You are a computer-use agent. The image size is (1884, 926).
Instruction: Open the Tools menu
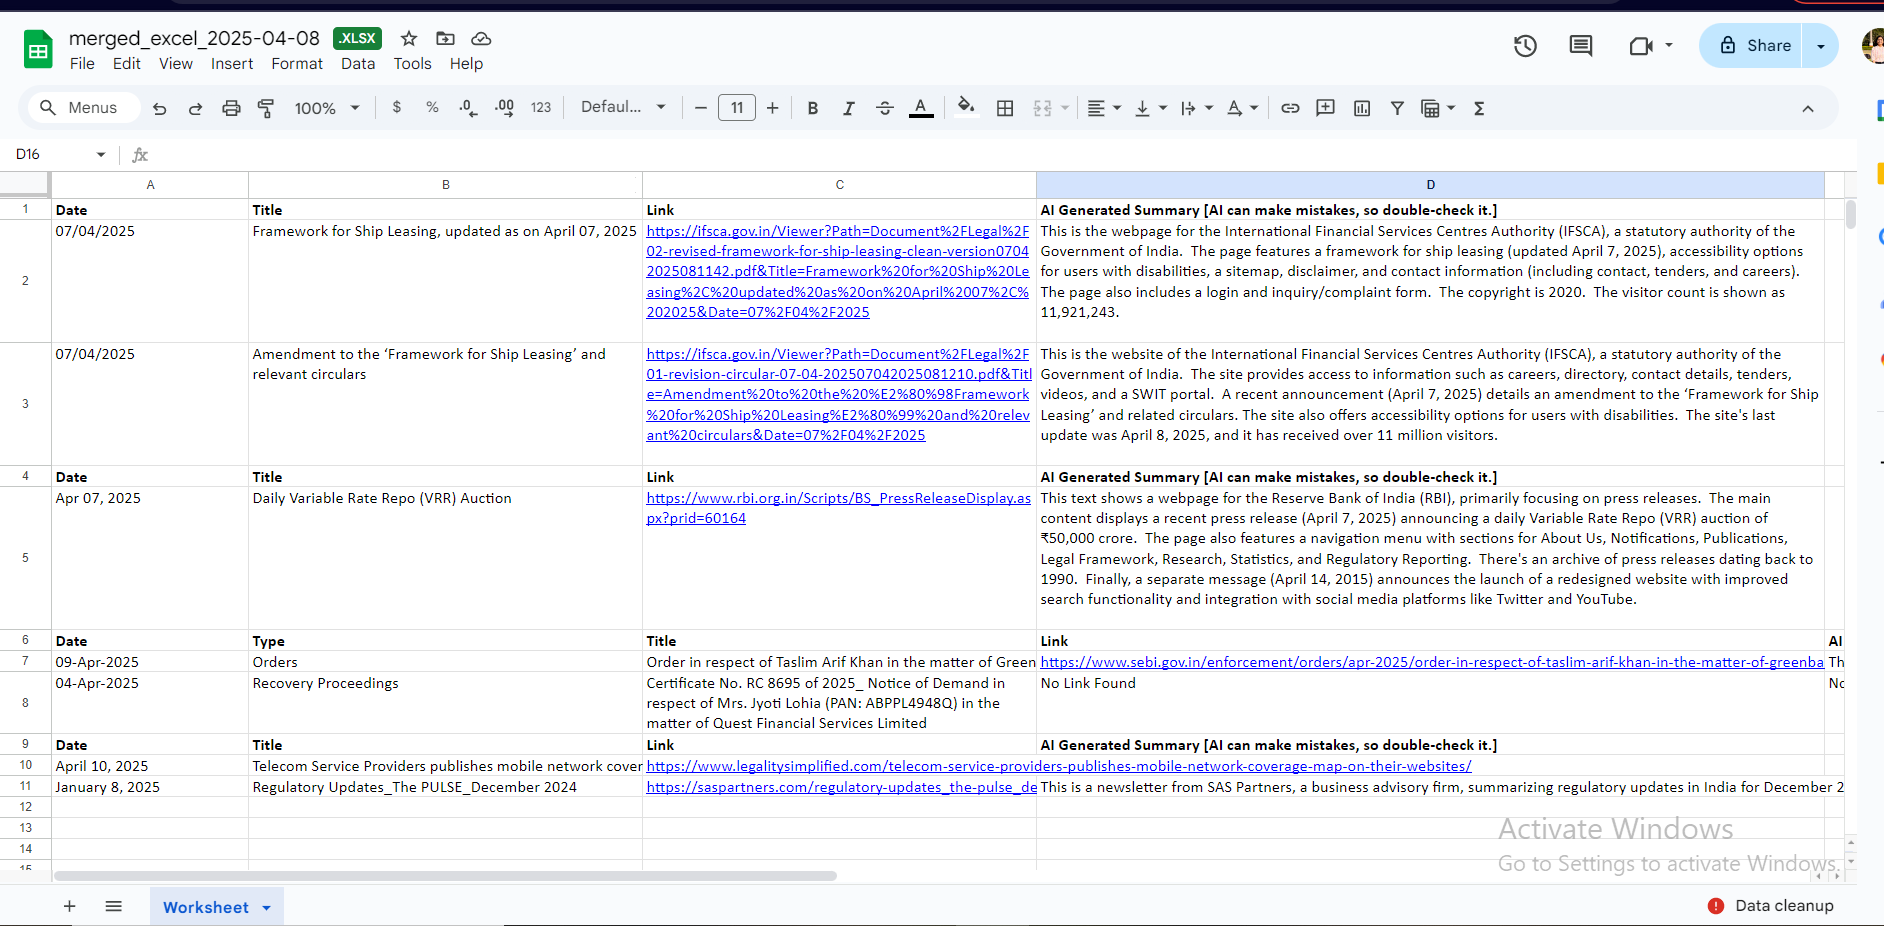point(413,64)
